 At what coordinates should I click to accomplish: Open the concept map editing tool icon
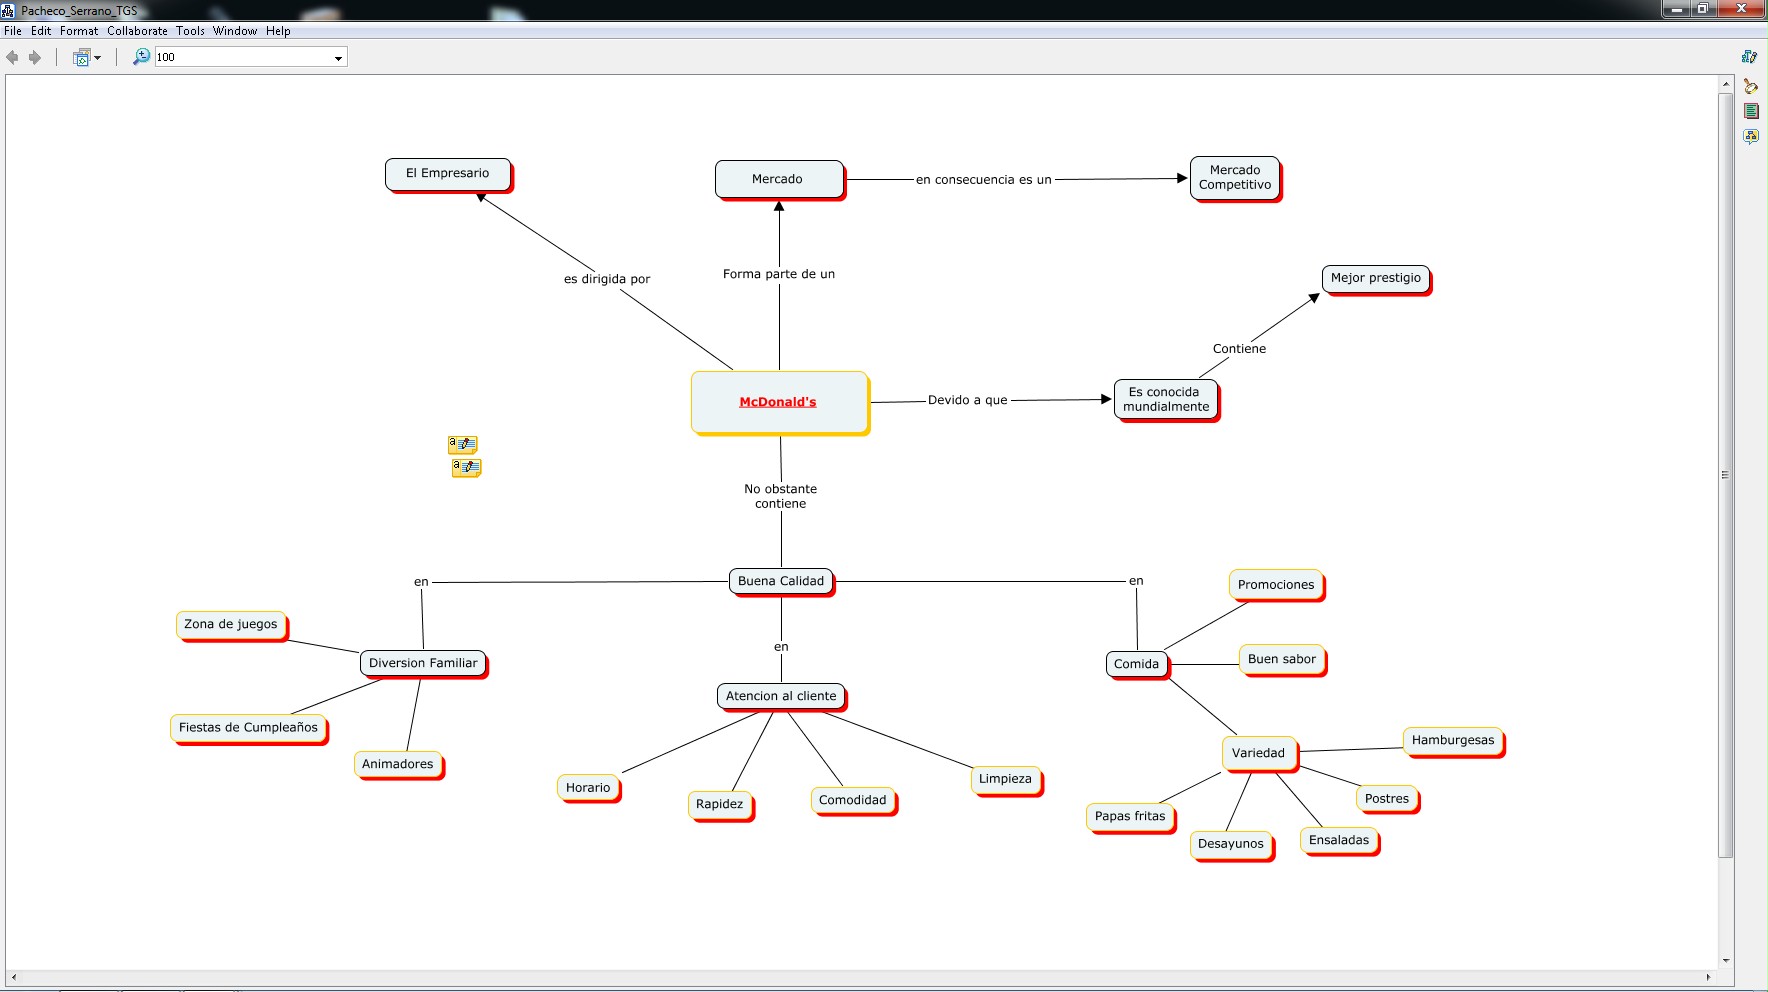pyautogui.click(x=1749, y=57)
